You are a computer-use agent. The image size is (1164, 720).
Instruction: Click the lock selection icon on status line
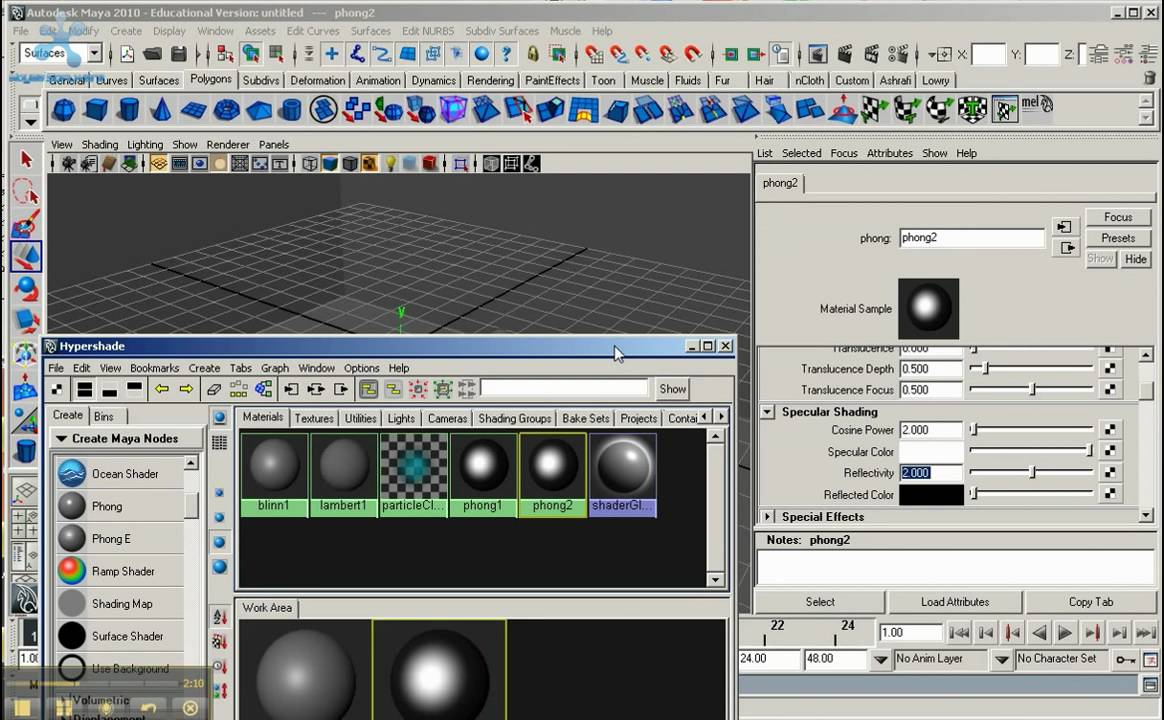point(532,53)
